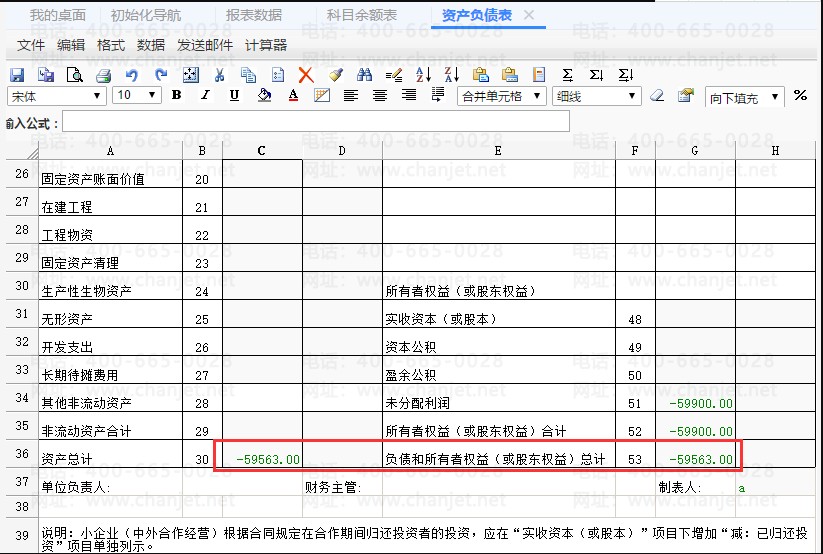Click the last Sigma sum icon

click(625, 75)
